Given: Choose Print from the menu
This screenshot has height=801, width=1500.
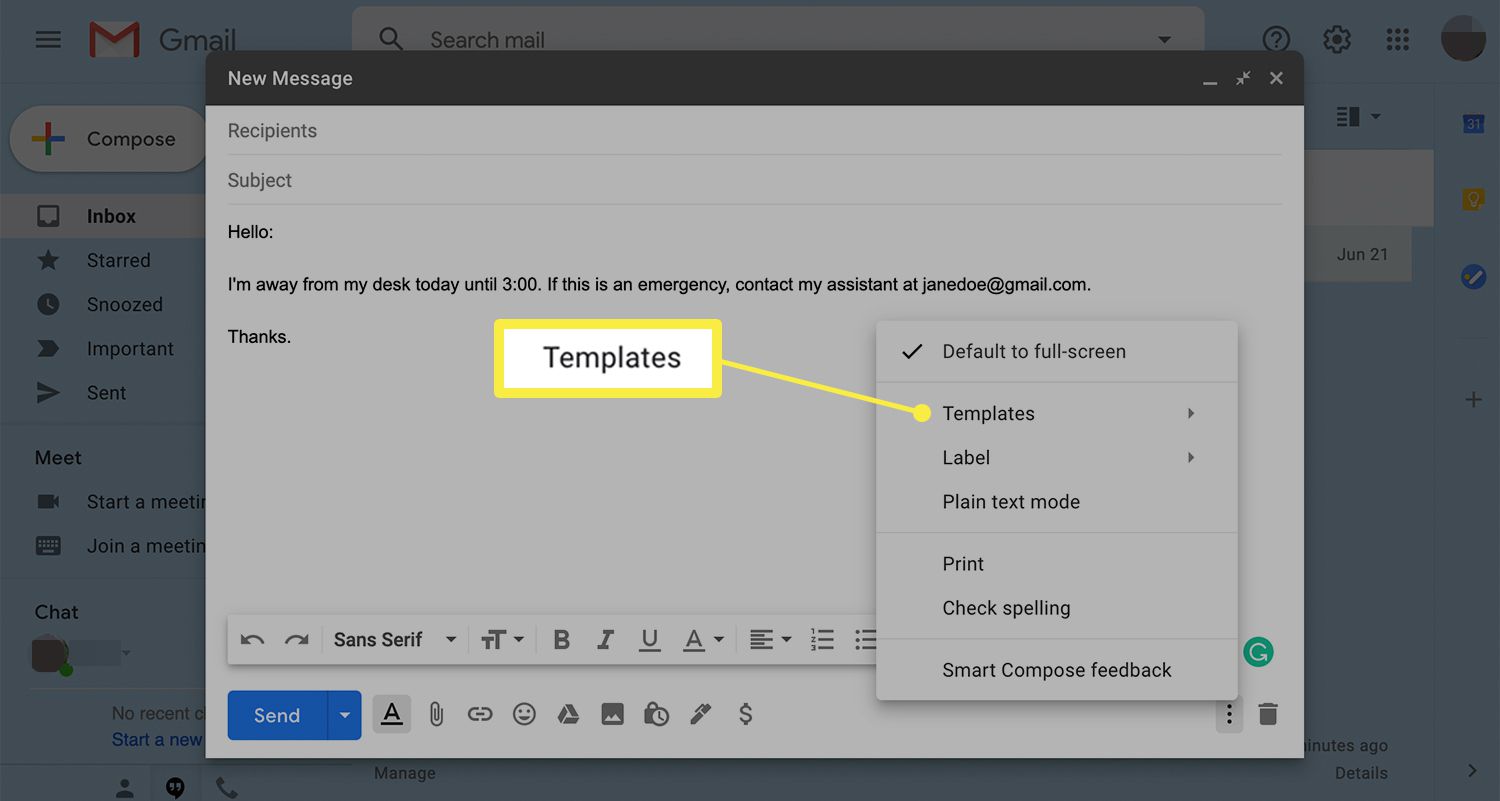Looking at the screenshot, I should [1057, 564].
